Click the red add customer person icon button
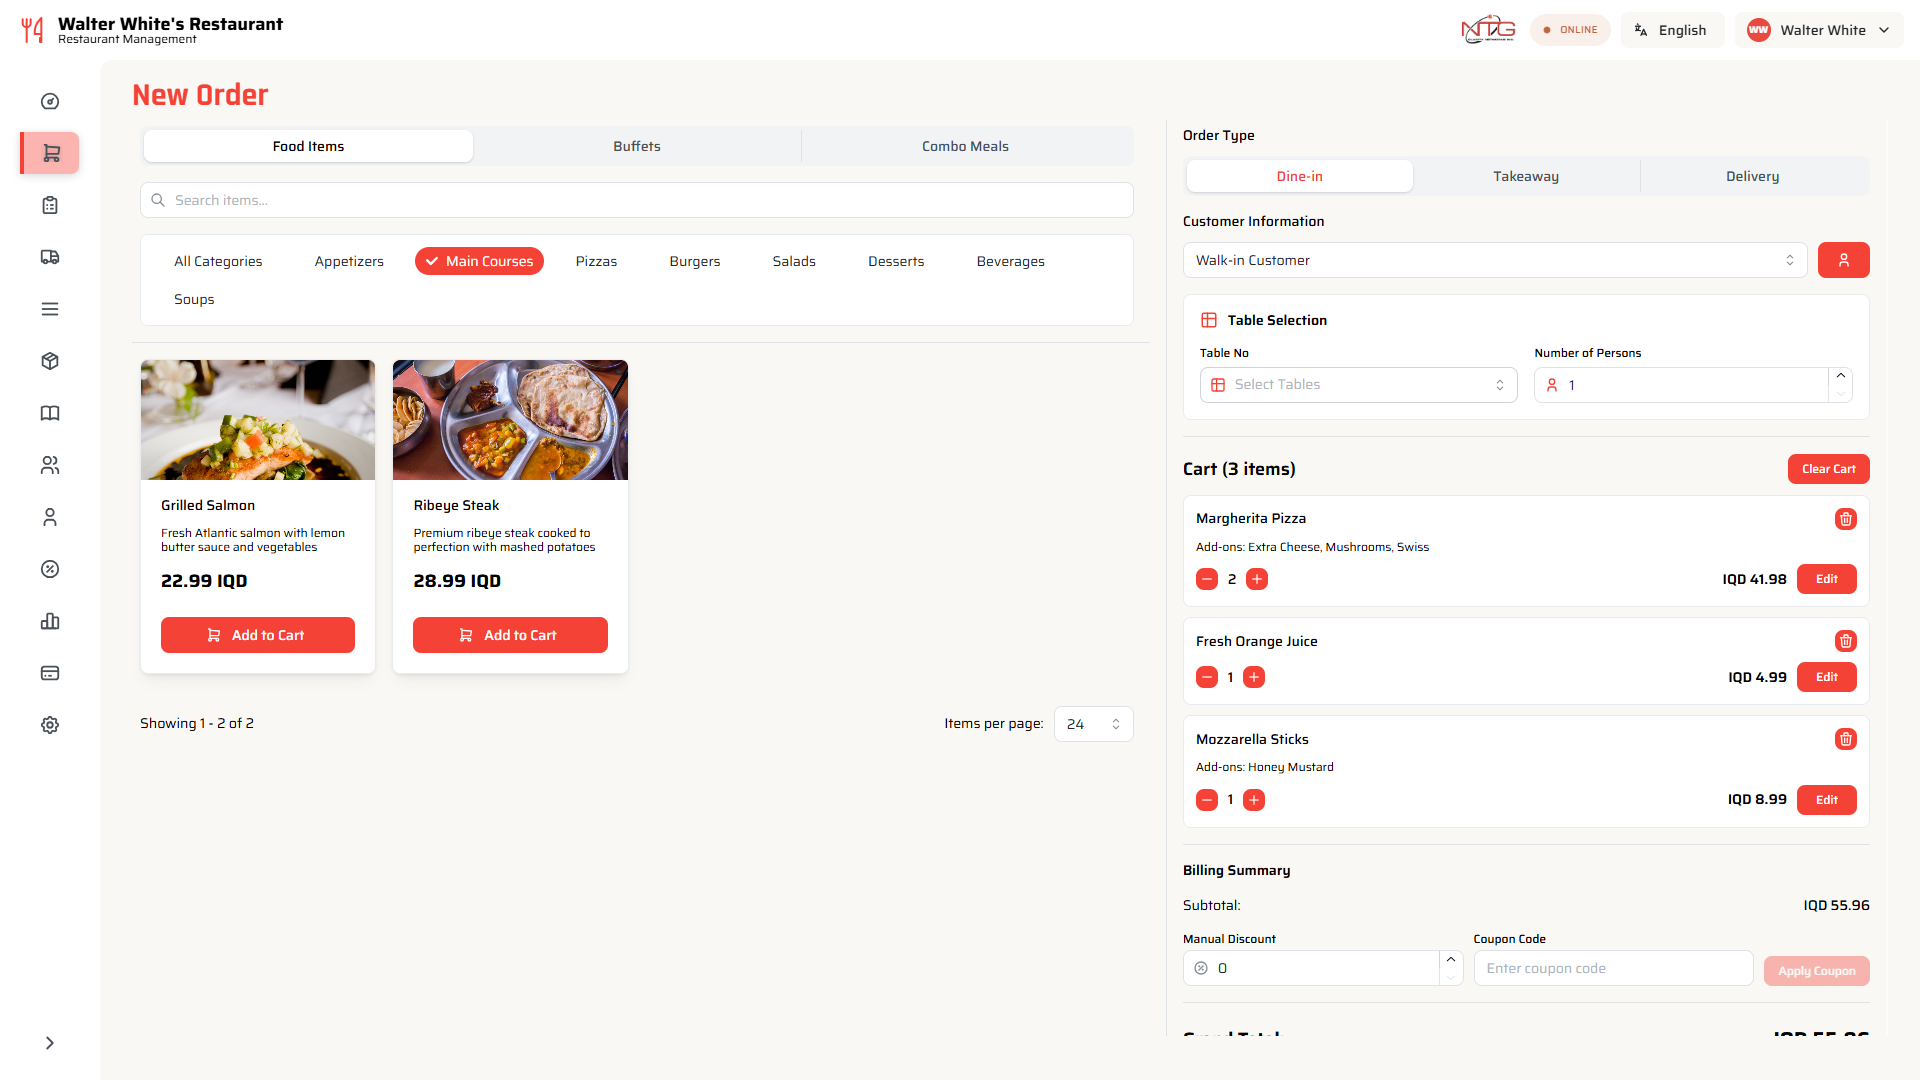Viewport: 1920px width, 1080px height. click(x=1843, y=260)
